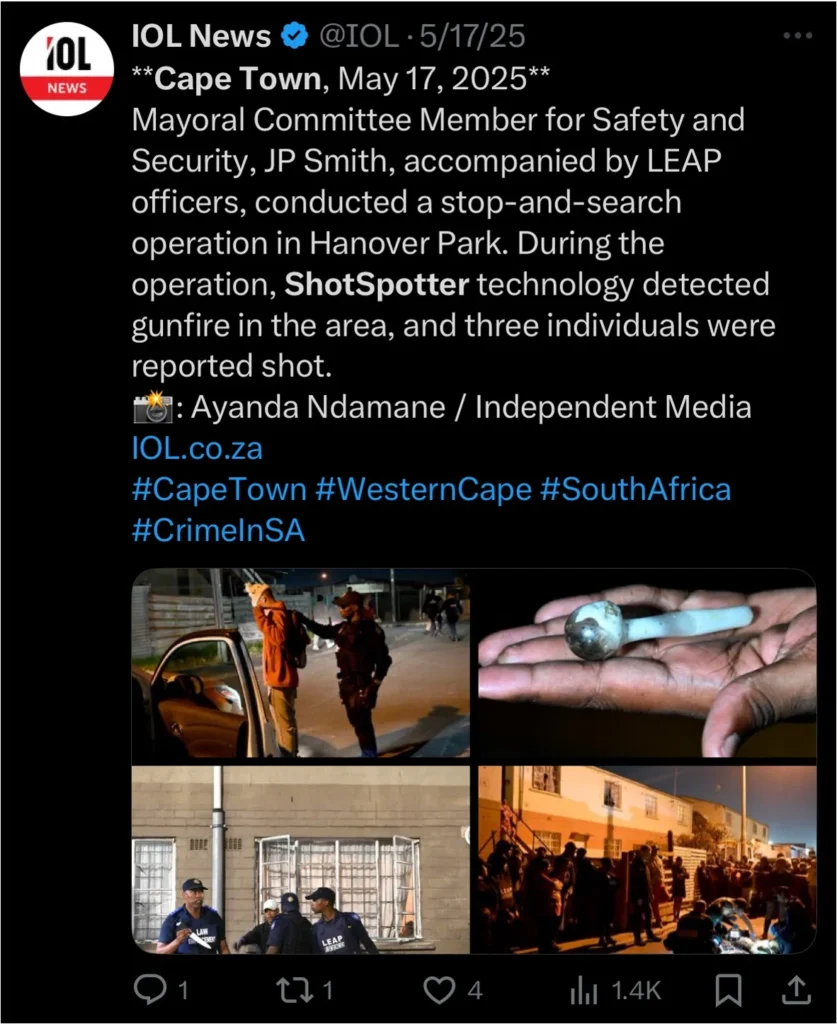Image resolution: width=837 pixels, height=1024 pixels.
Task: View post analytics bar chart icon
Action: (583, 990)
